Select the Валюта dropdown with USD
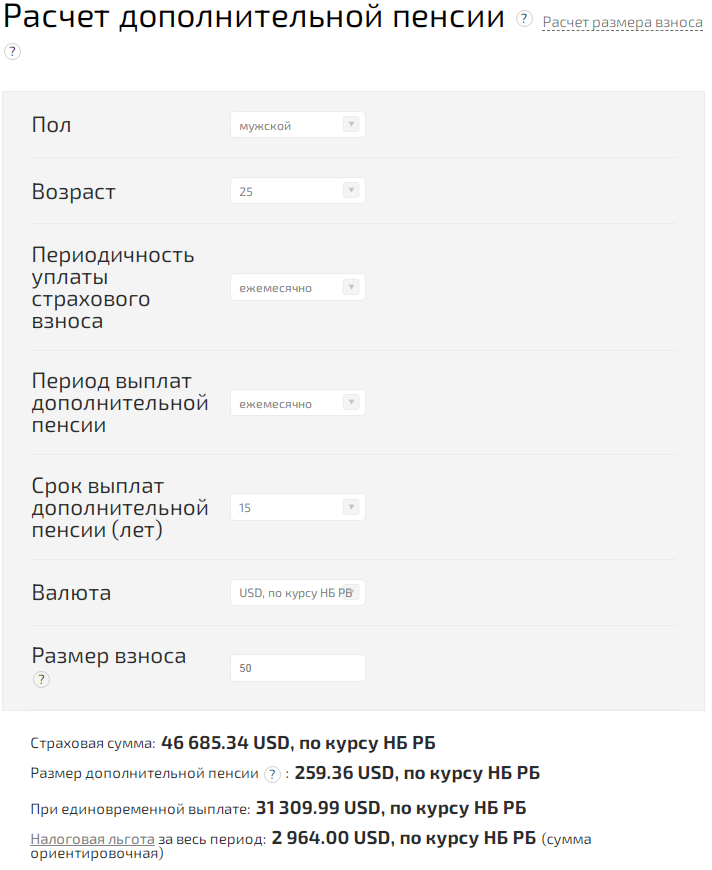 (x=297, y=593)
